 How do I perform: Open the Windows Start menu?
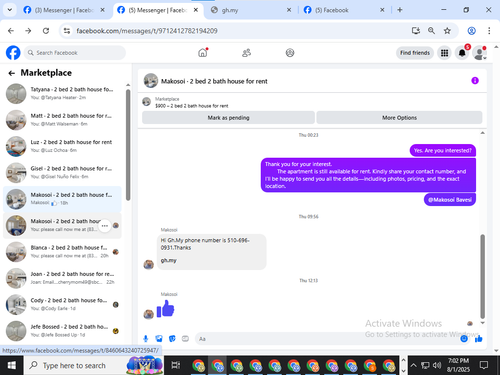tap(11, 365)
